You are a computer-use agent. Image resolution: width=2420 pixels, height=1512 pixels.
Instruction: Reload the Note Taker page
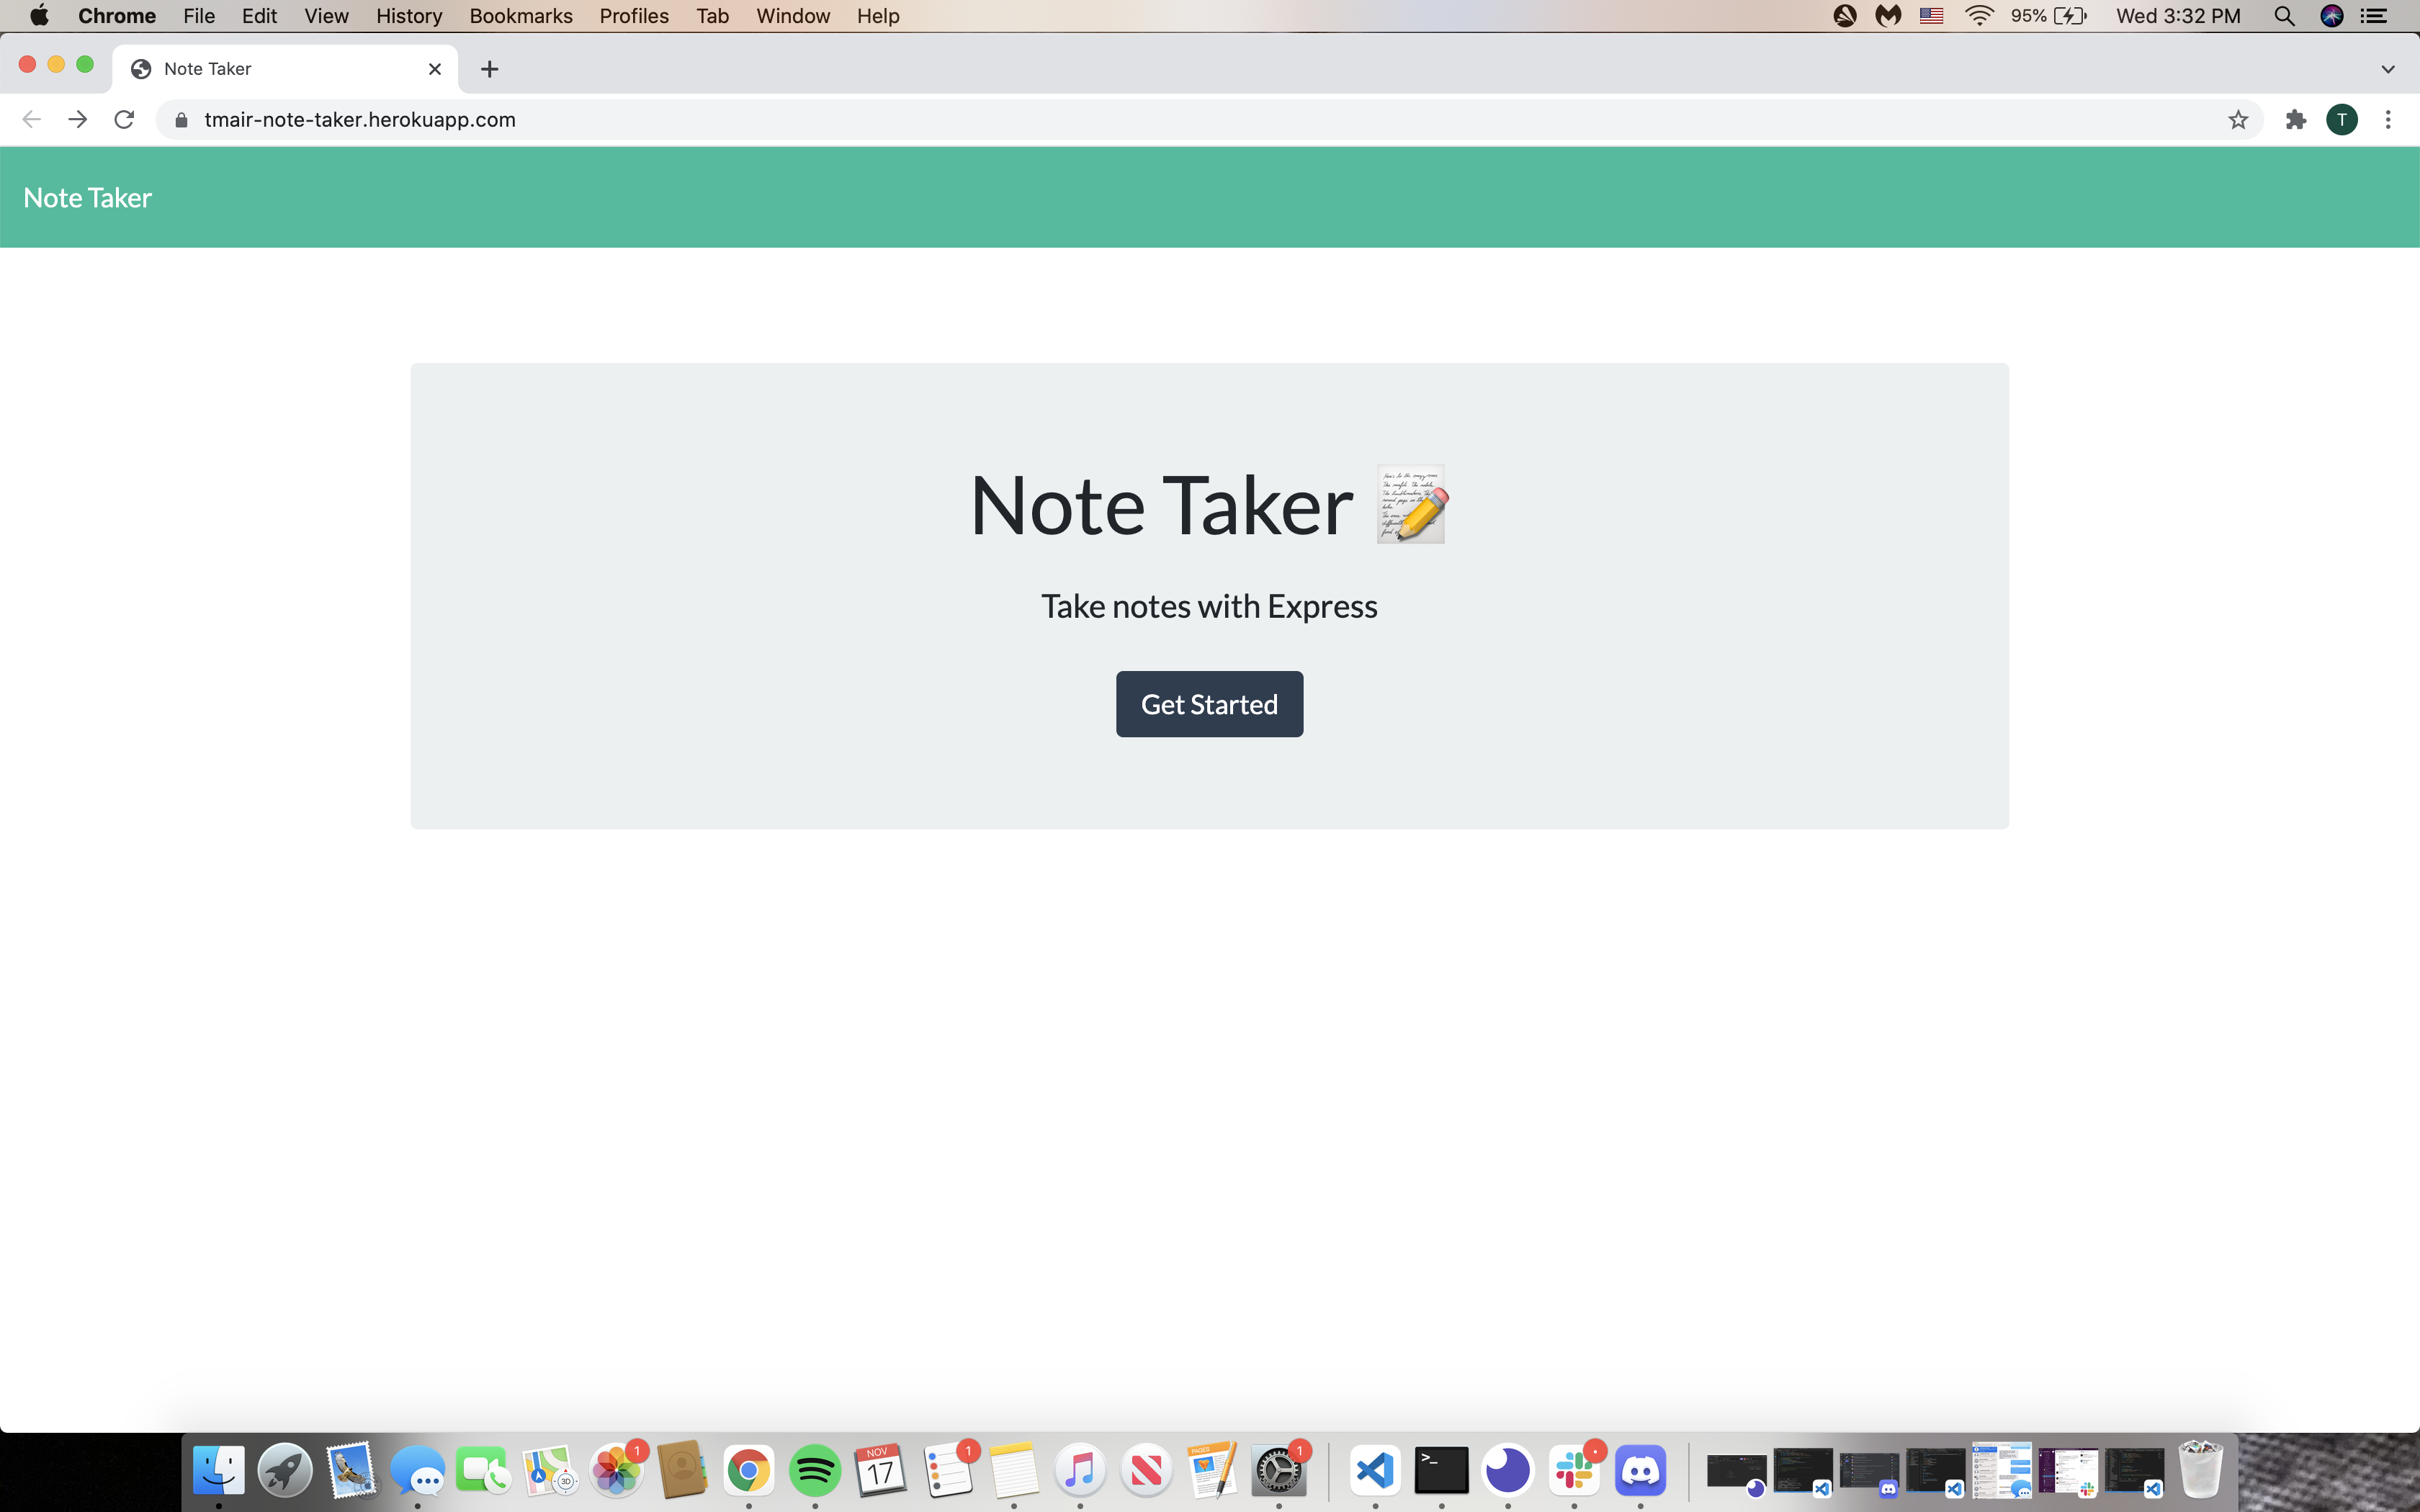[x=124, y=119]
